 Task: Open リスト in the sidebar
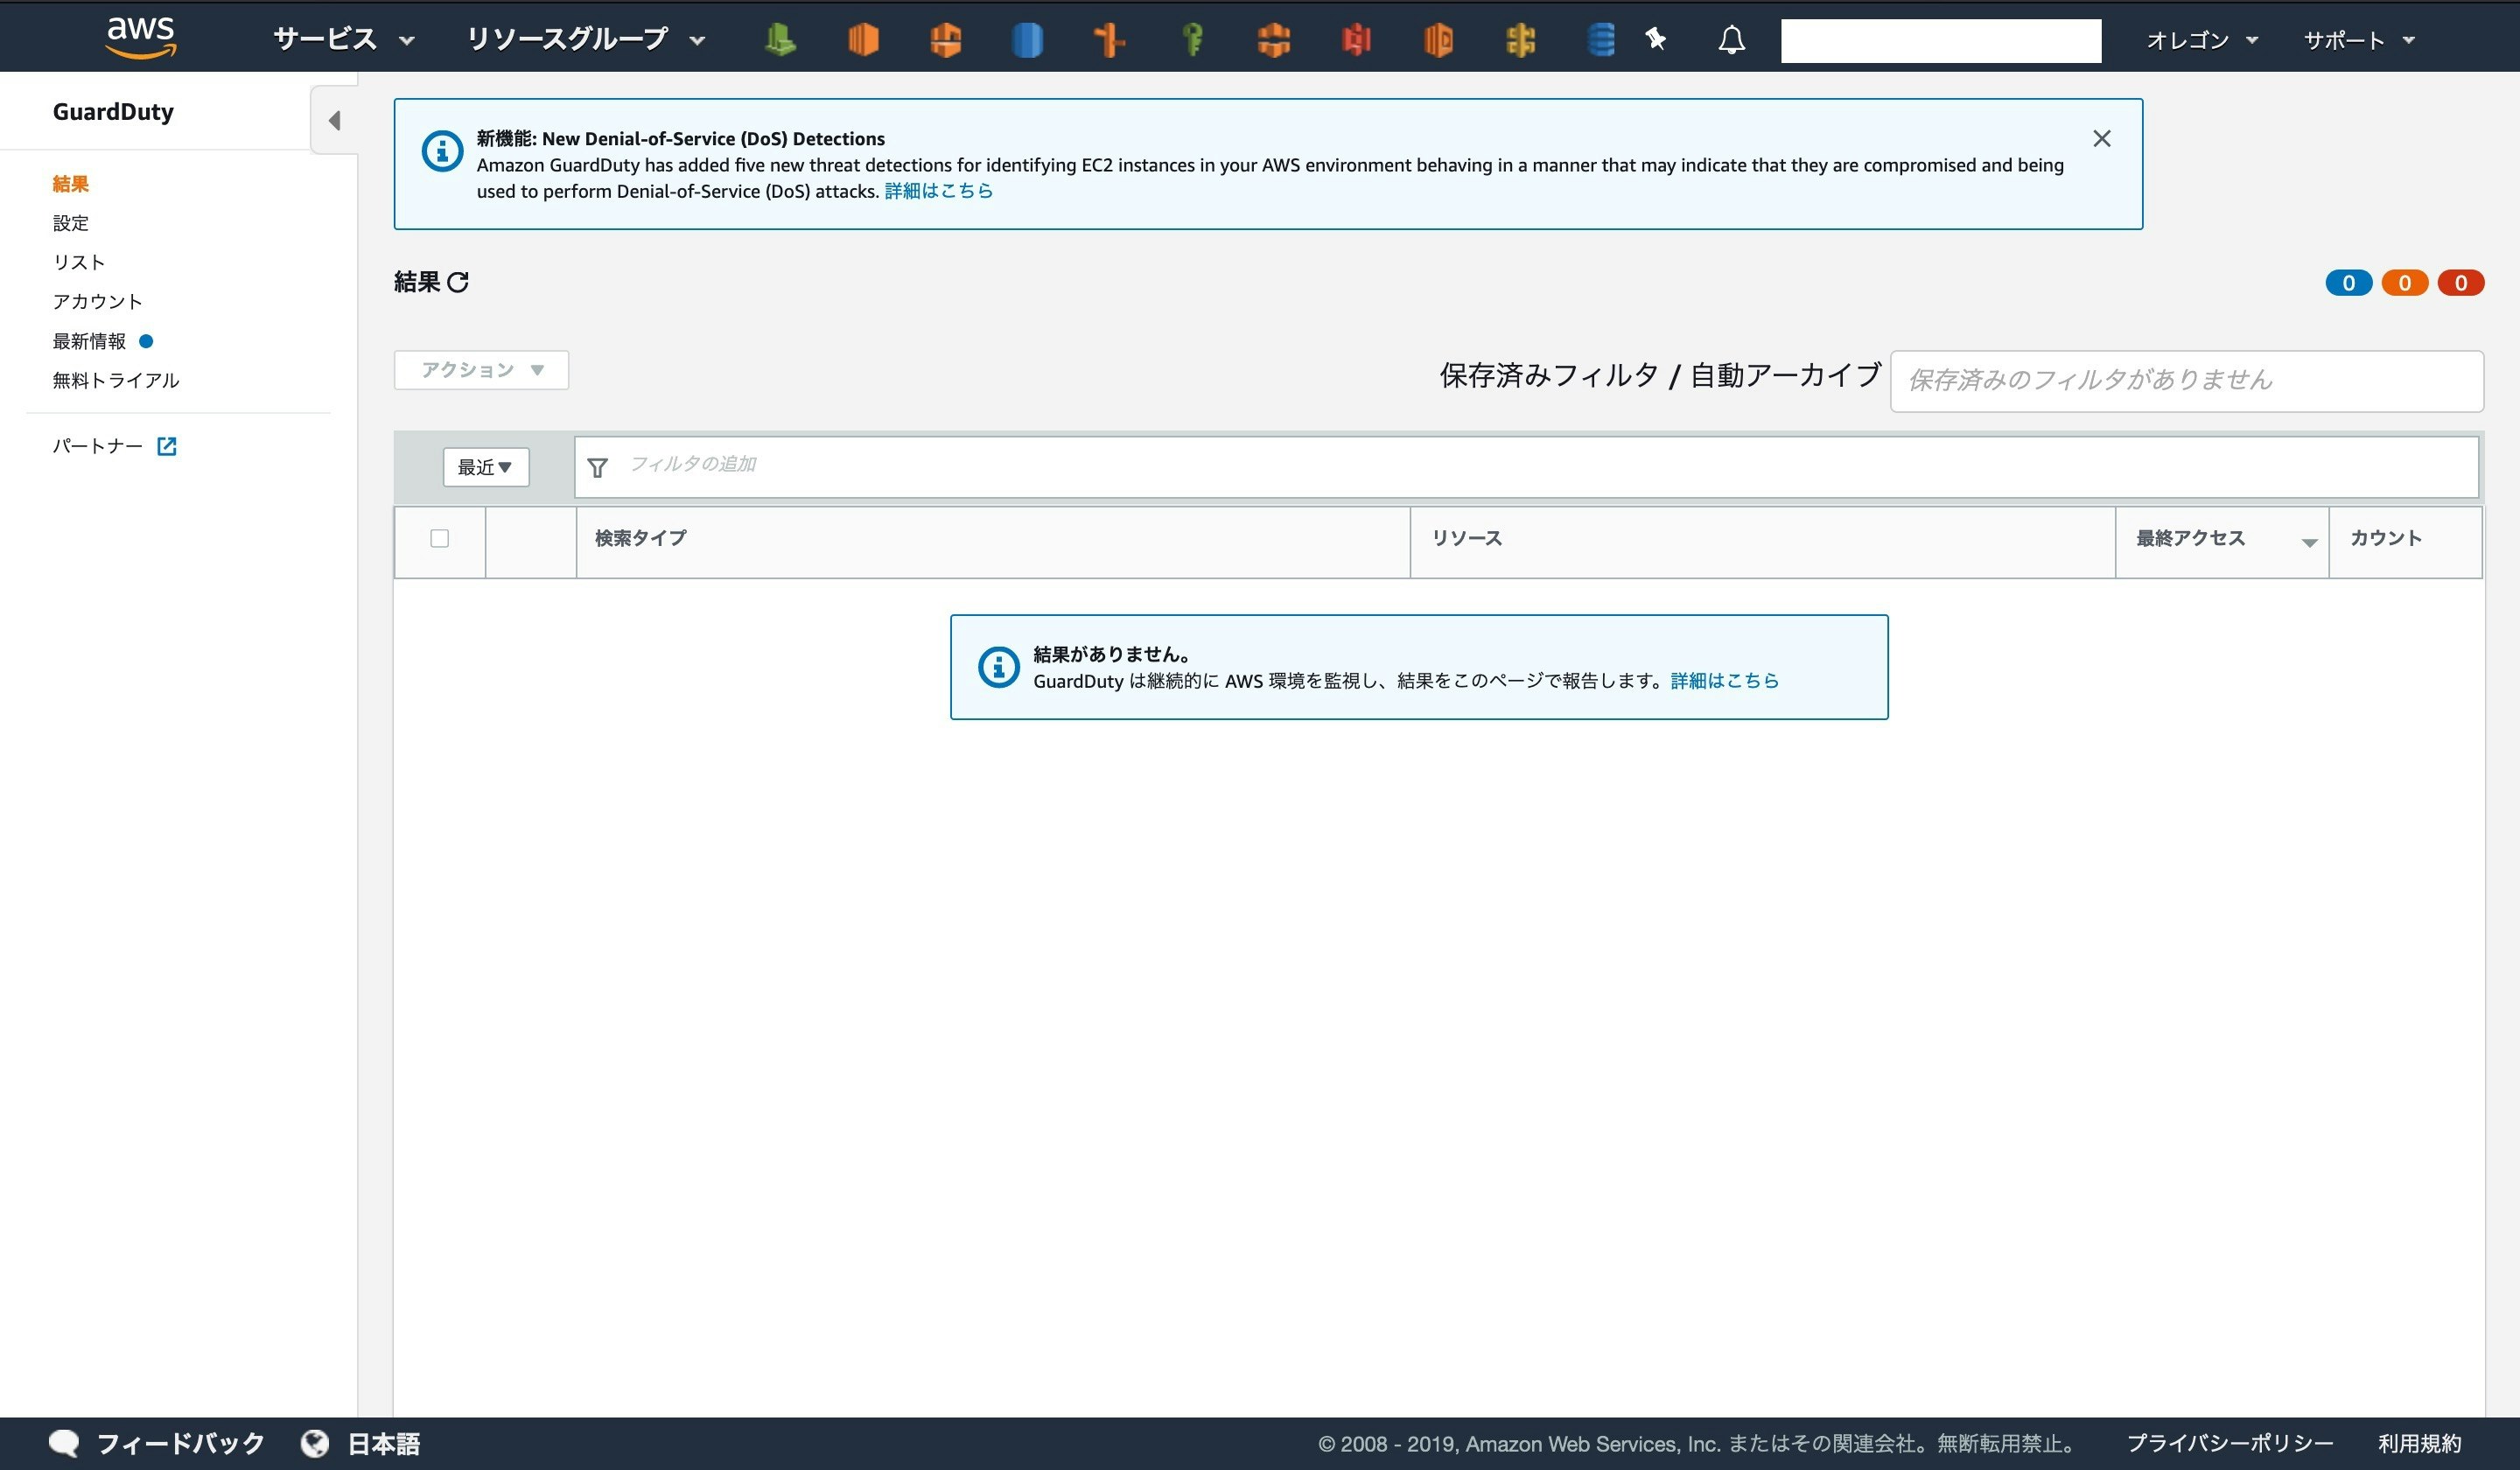pyautogui.click(x=79, y=262)
